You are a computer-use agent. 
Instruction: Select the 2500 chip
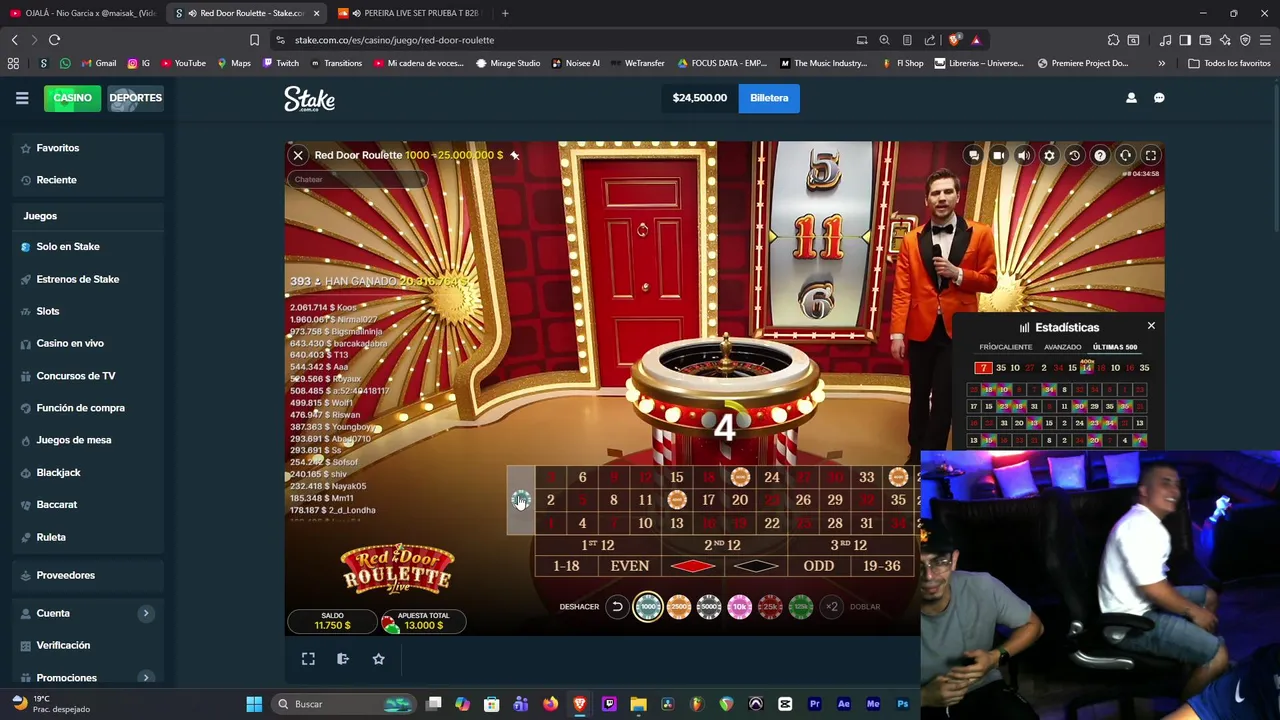pos(678,607)
